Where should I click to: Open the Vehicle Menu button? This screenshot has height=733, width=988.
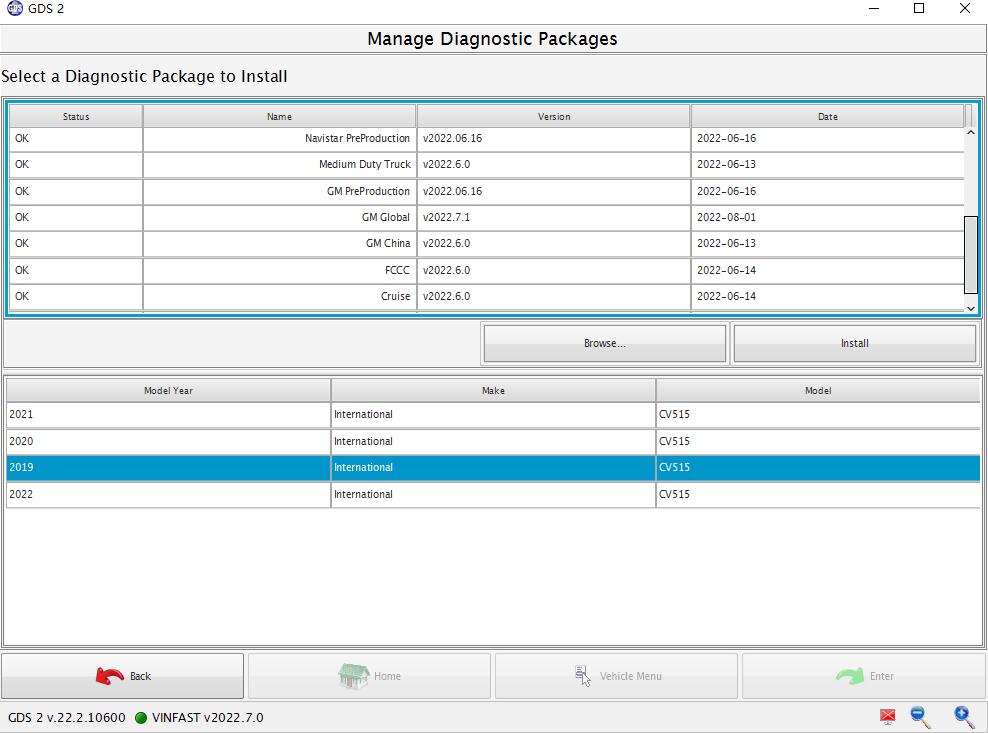(616, 676)
